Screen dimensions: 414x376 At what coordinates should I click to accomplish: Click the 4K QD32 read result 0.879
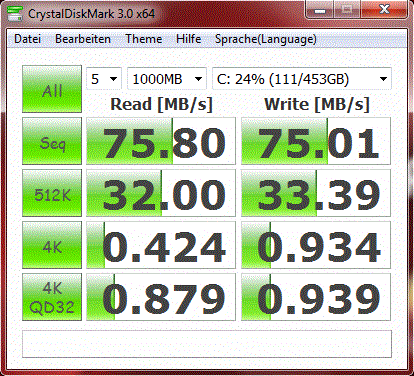[161, 297]
